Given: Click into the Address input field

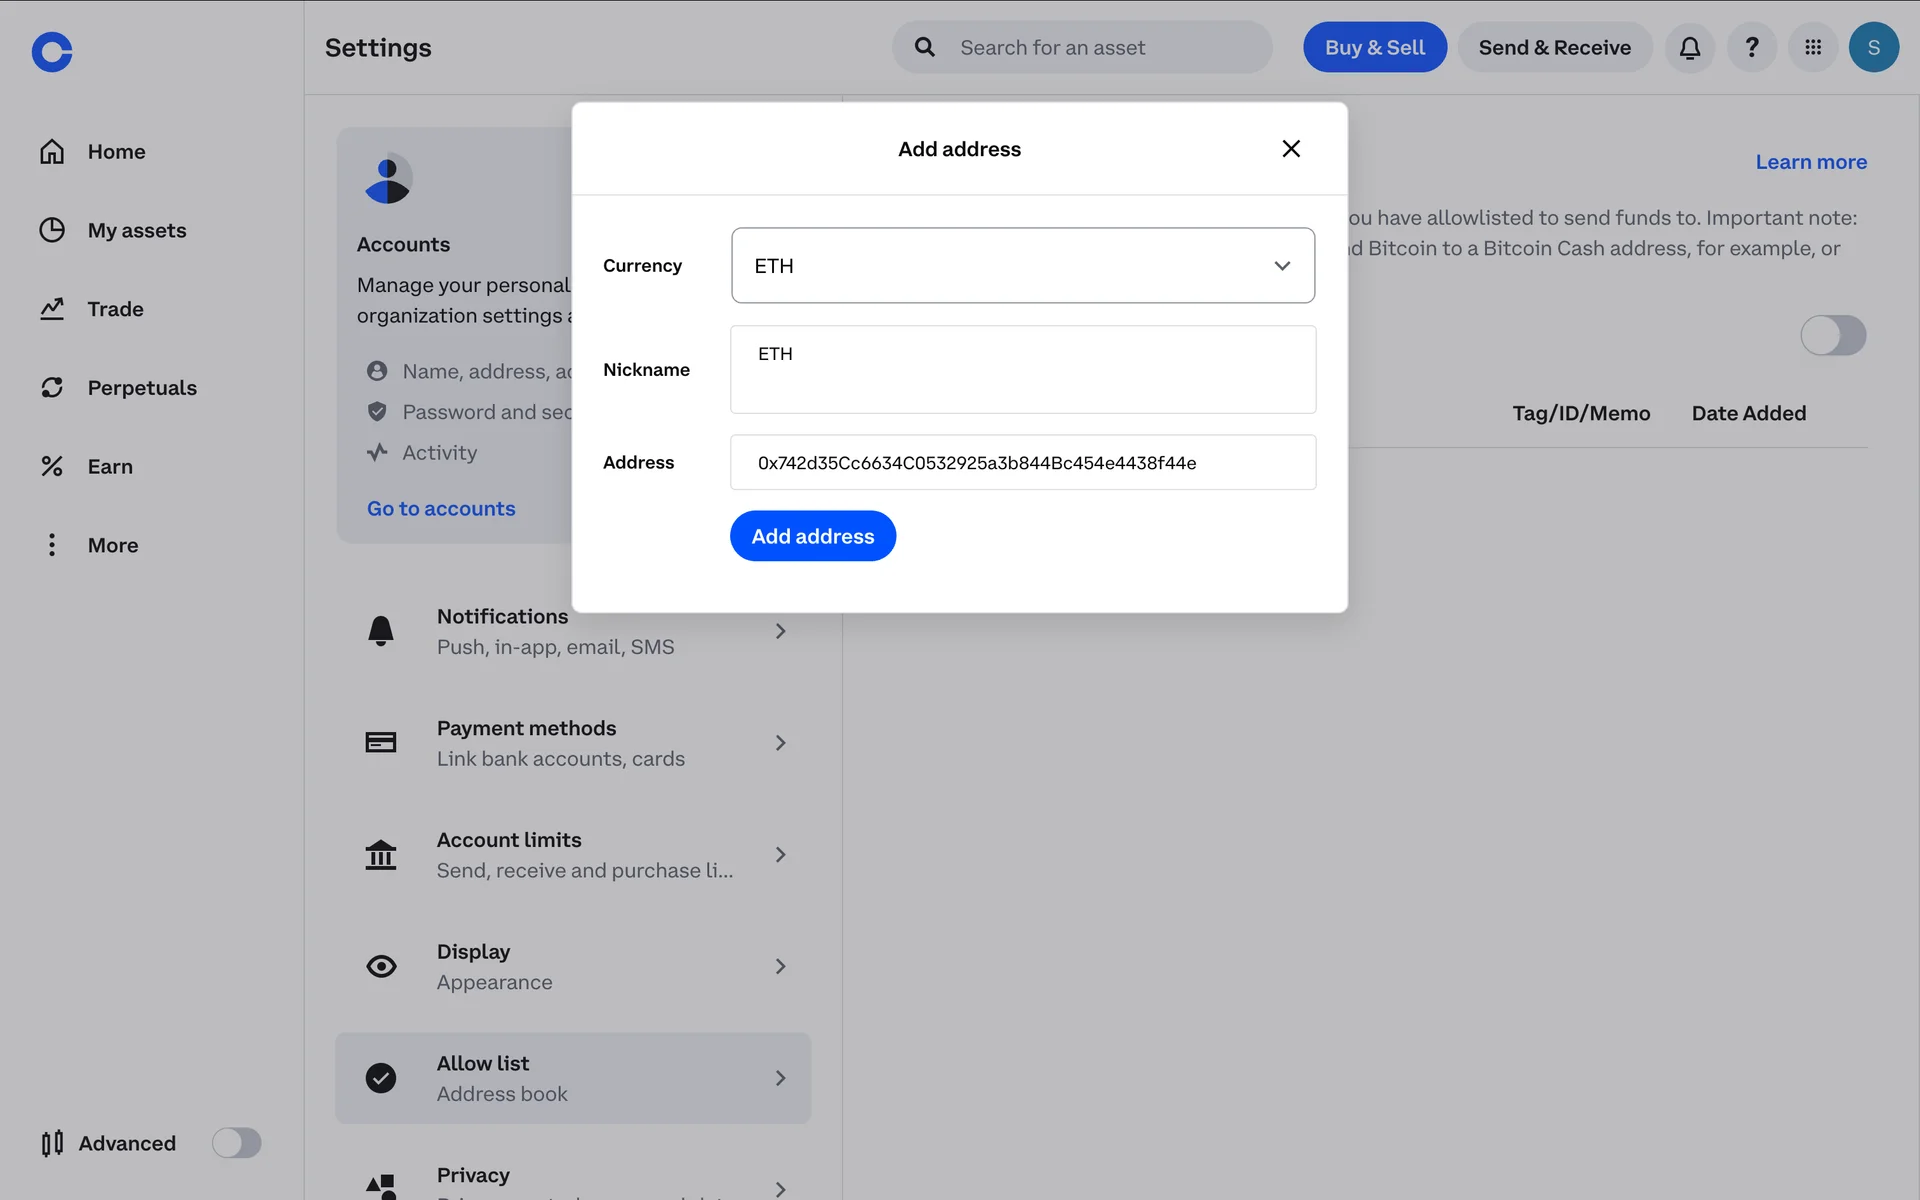Looking at the screenshot, I should point(1022,463).
